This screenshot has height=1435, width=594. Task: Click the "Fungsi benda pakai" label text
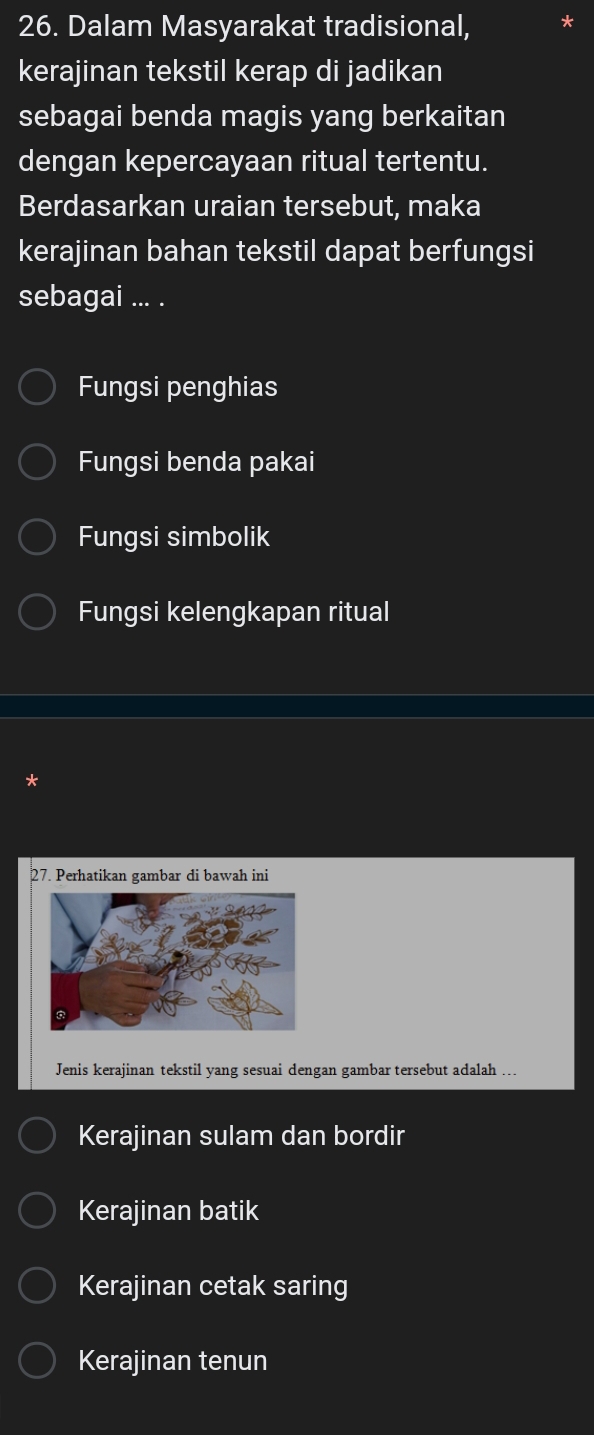coord(197,463)
